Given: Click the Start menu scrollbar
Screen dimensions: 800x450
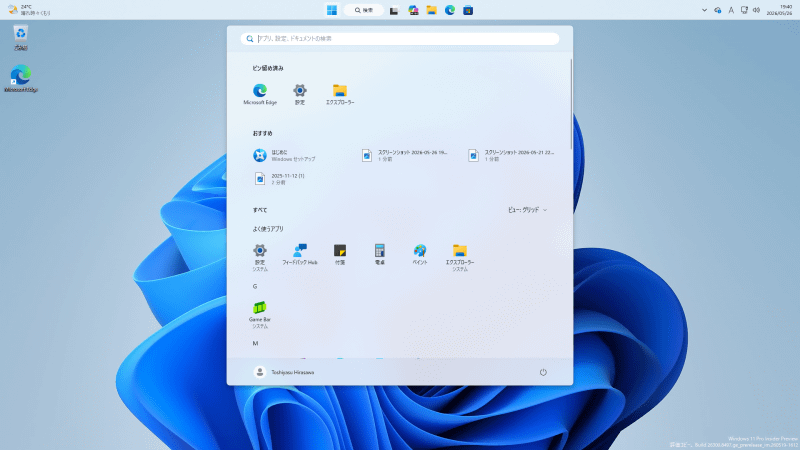Looking at the screenshot, I should (x=571, y=105).
